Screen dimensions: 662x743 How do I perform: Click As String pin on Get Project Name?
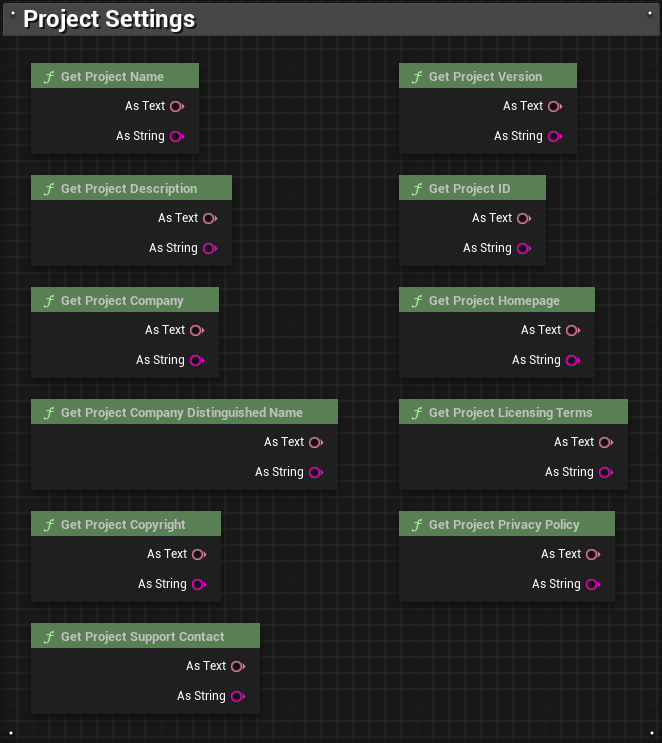tap(177, 136)
